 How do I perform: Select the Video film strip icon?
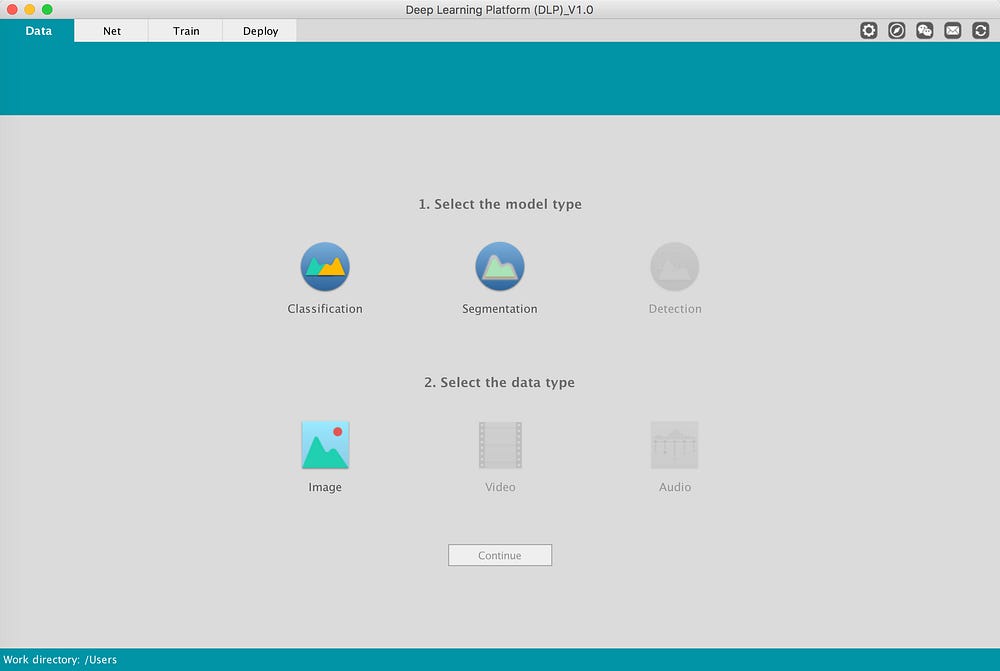tap(500, 445)
